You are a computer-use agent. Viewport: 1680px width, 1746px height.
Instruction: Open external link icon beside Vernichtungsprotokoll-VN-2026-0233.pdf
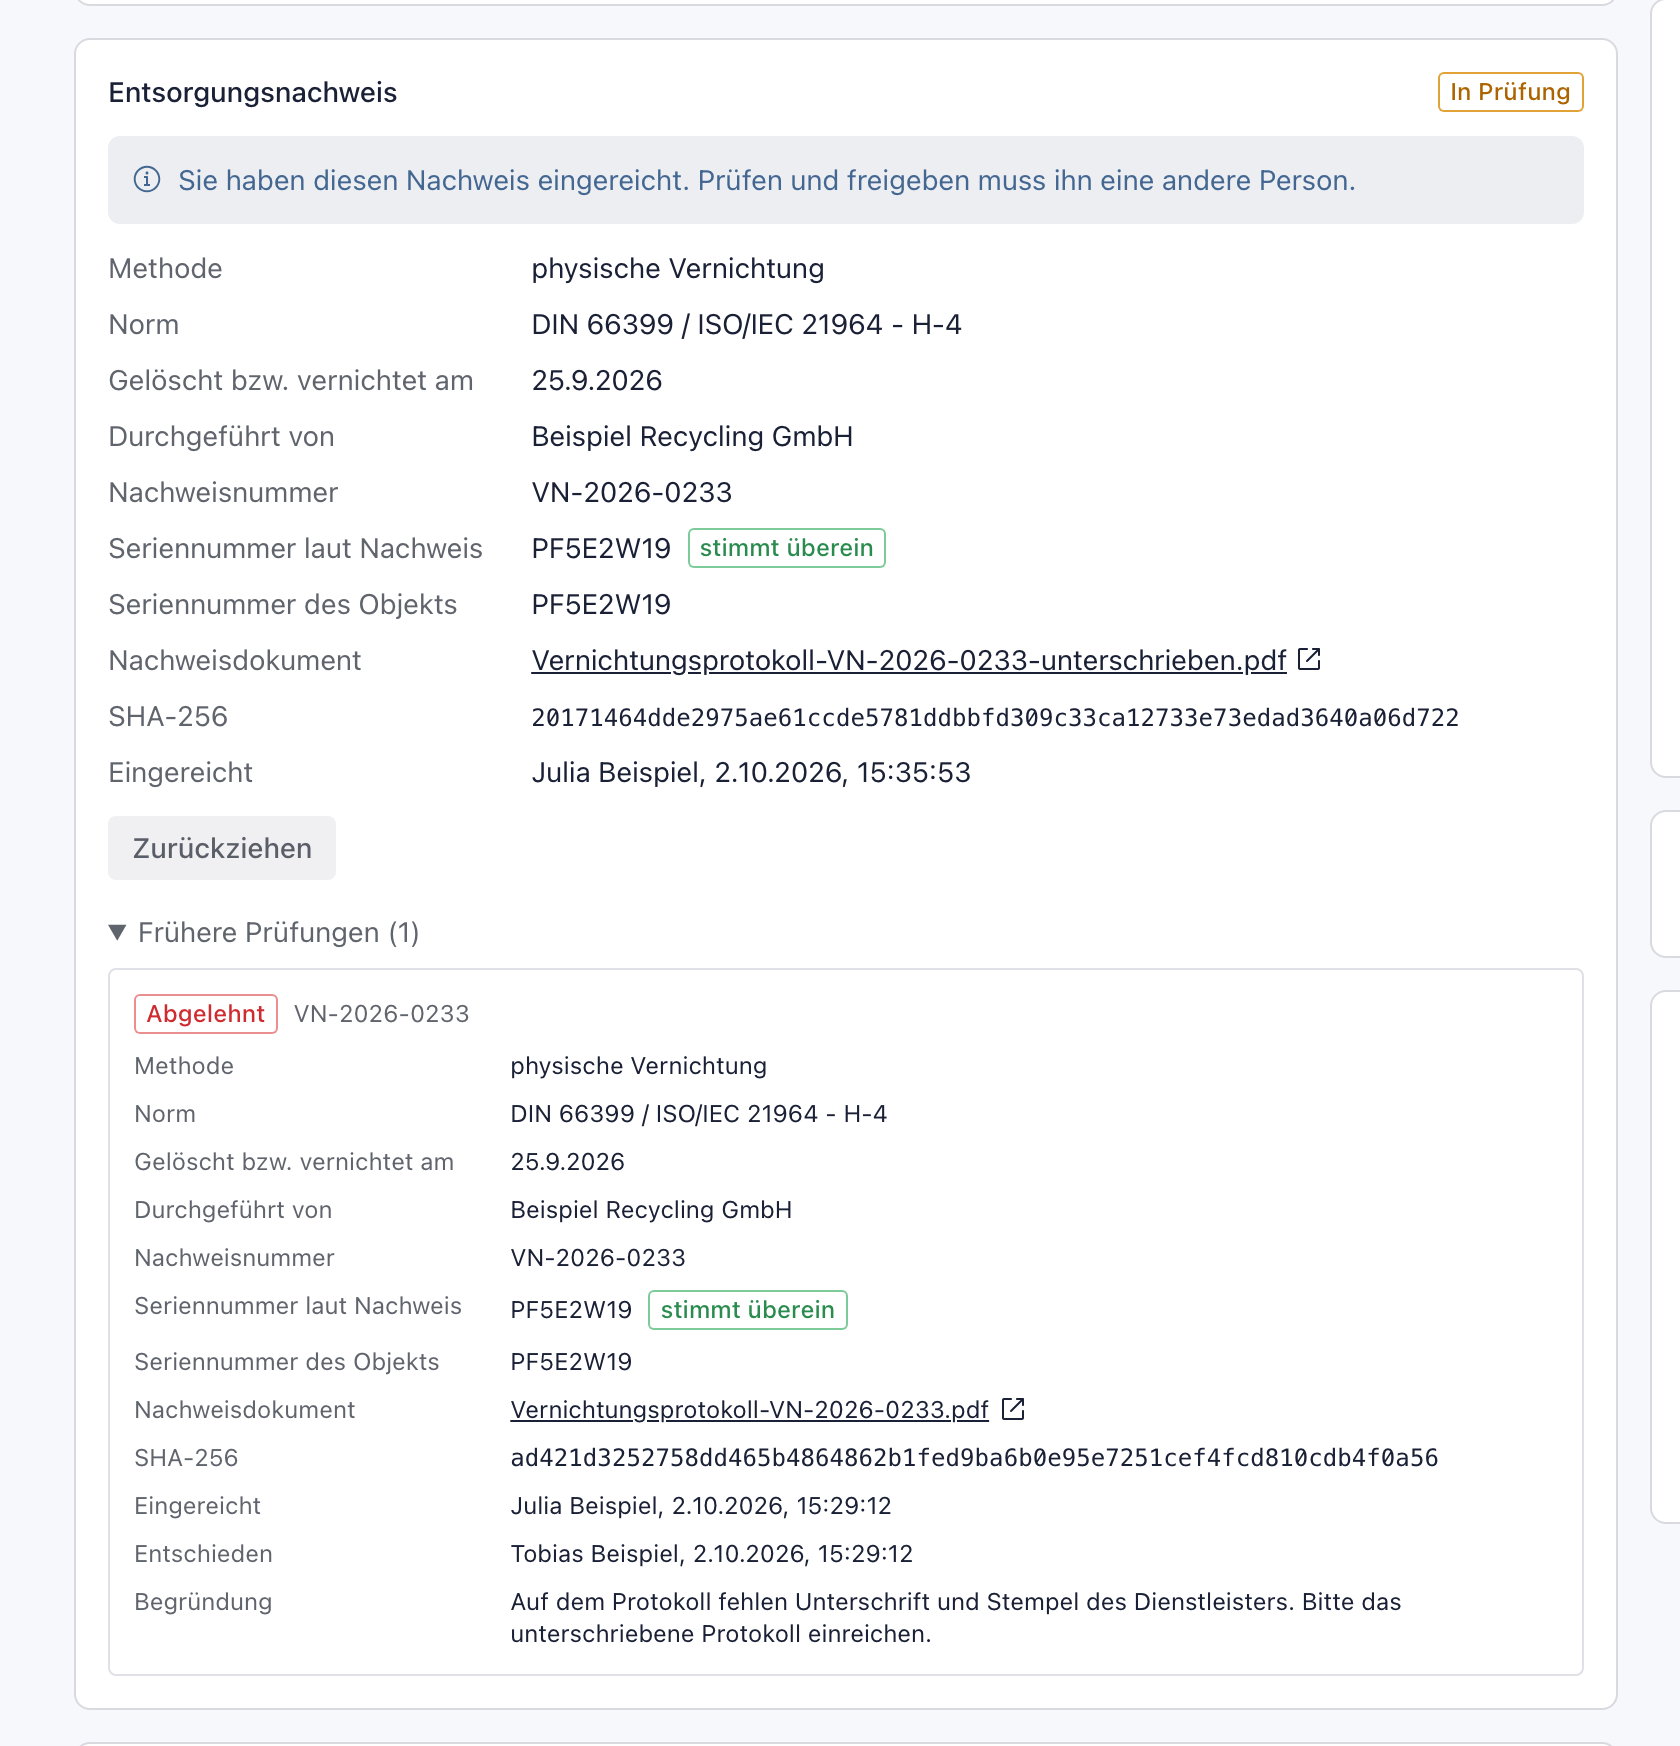pos(1013,1409)
